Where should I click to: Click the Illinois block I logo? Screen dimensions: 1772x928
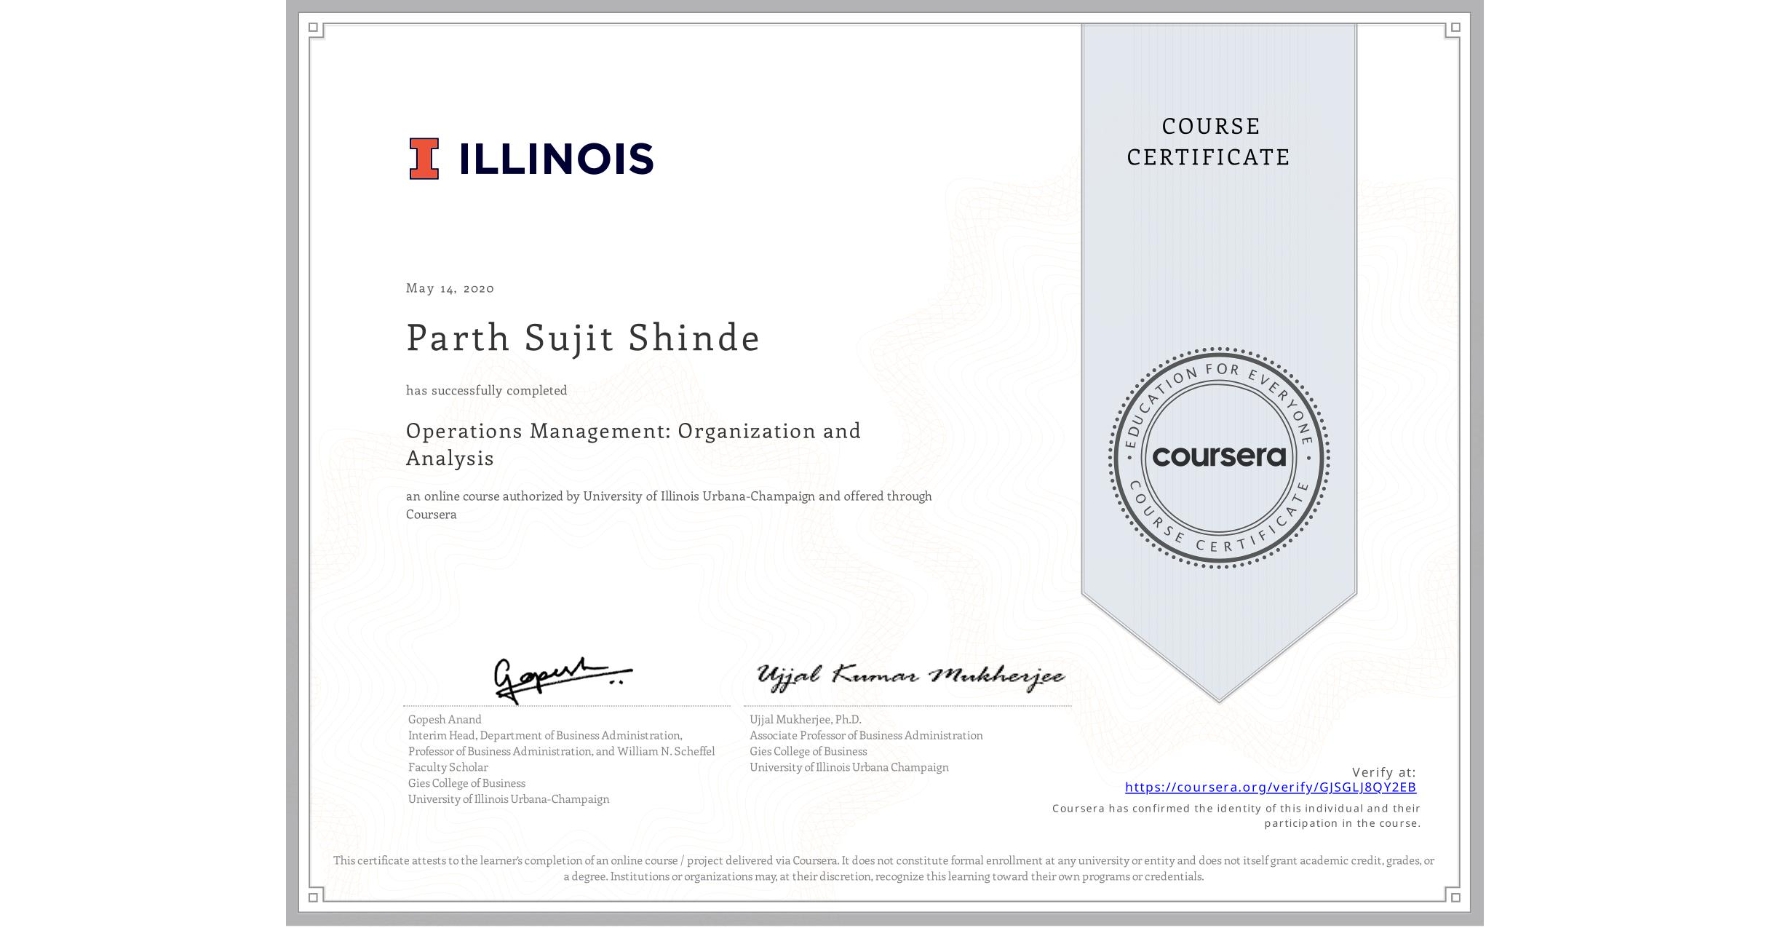(424, 158)
